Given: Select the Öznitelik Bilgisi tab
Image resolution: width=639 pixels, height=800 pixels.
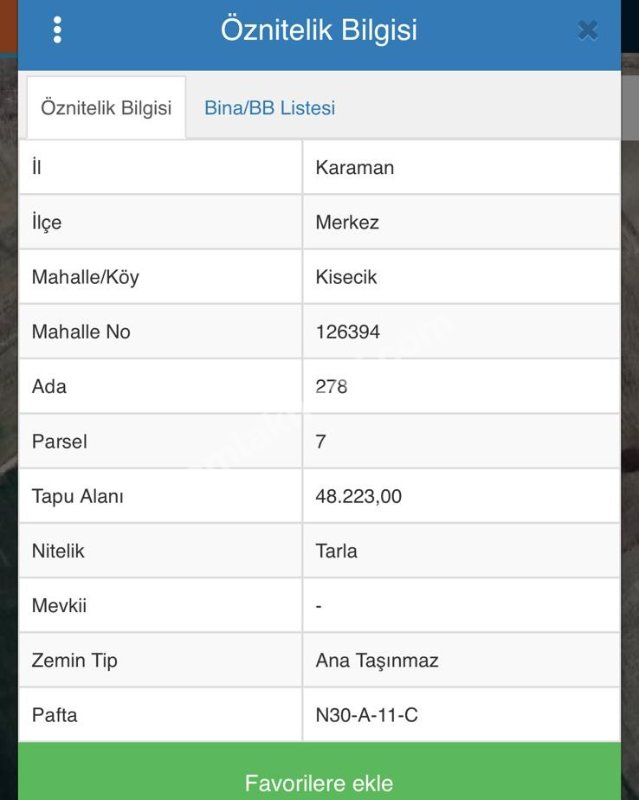Looking at the screenshot, I should 106,108.
